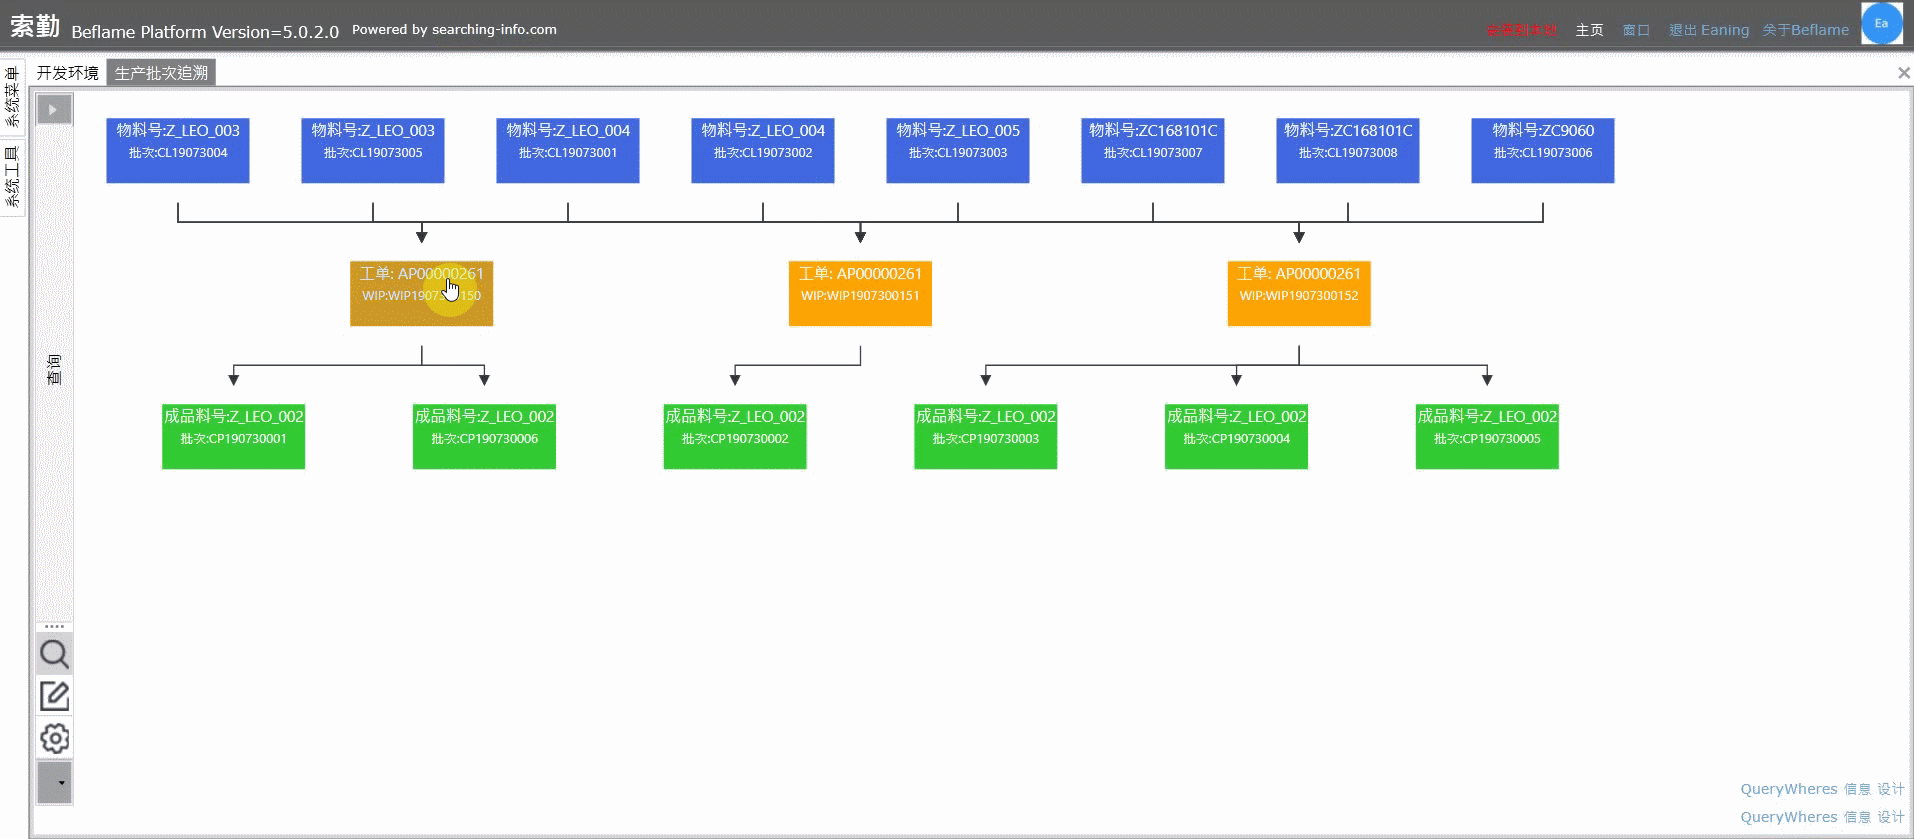Expand the 系统工具 vertical side panel

click(12, 177)
